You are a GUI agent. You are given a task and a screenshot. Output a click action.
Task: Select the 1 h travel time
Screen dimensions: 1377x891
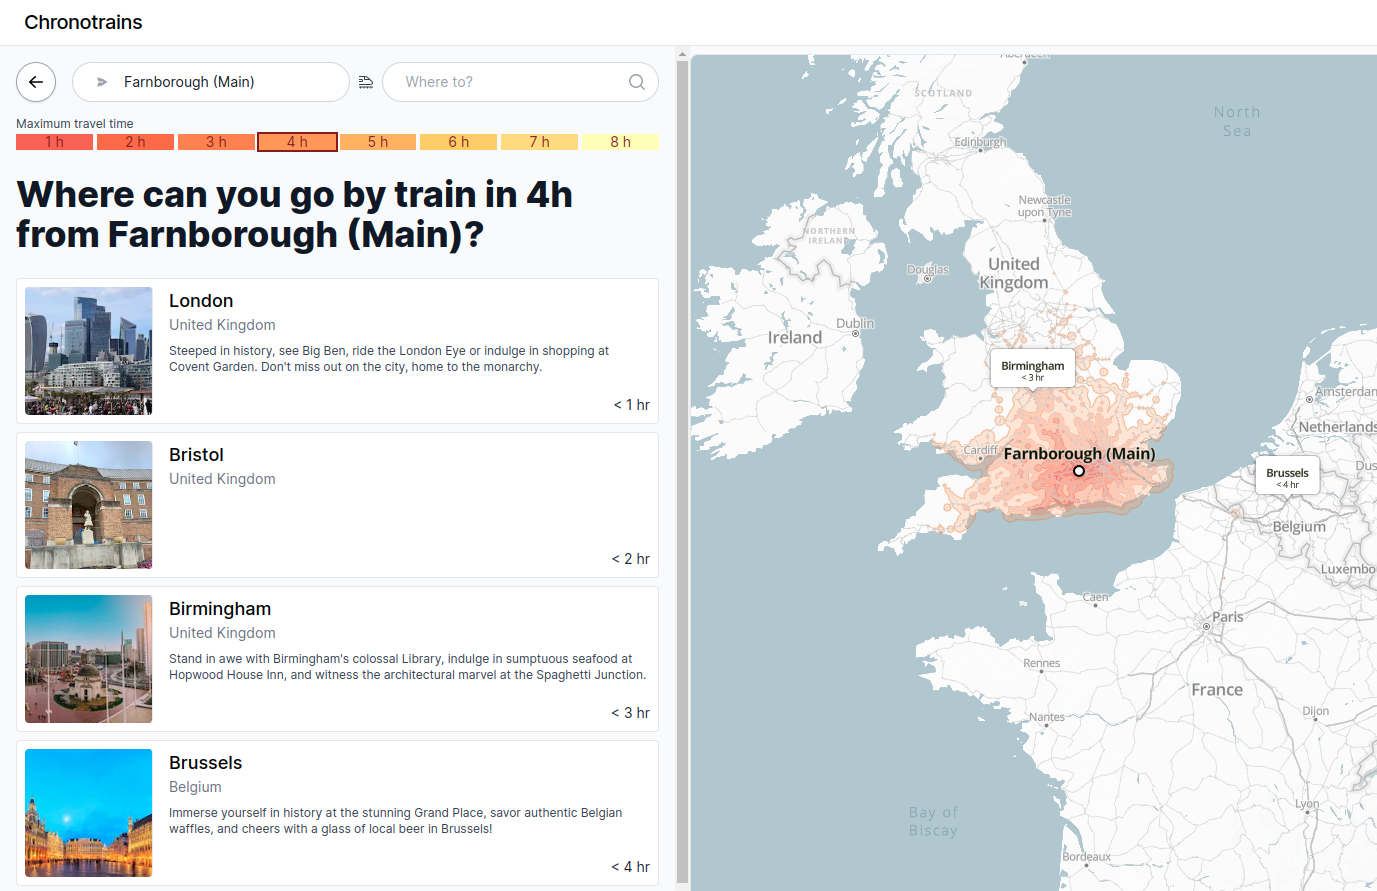coord(54,142)
